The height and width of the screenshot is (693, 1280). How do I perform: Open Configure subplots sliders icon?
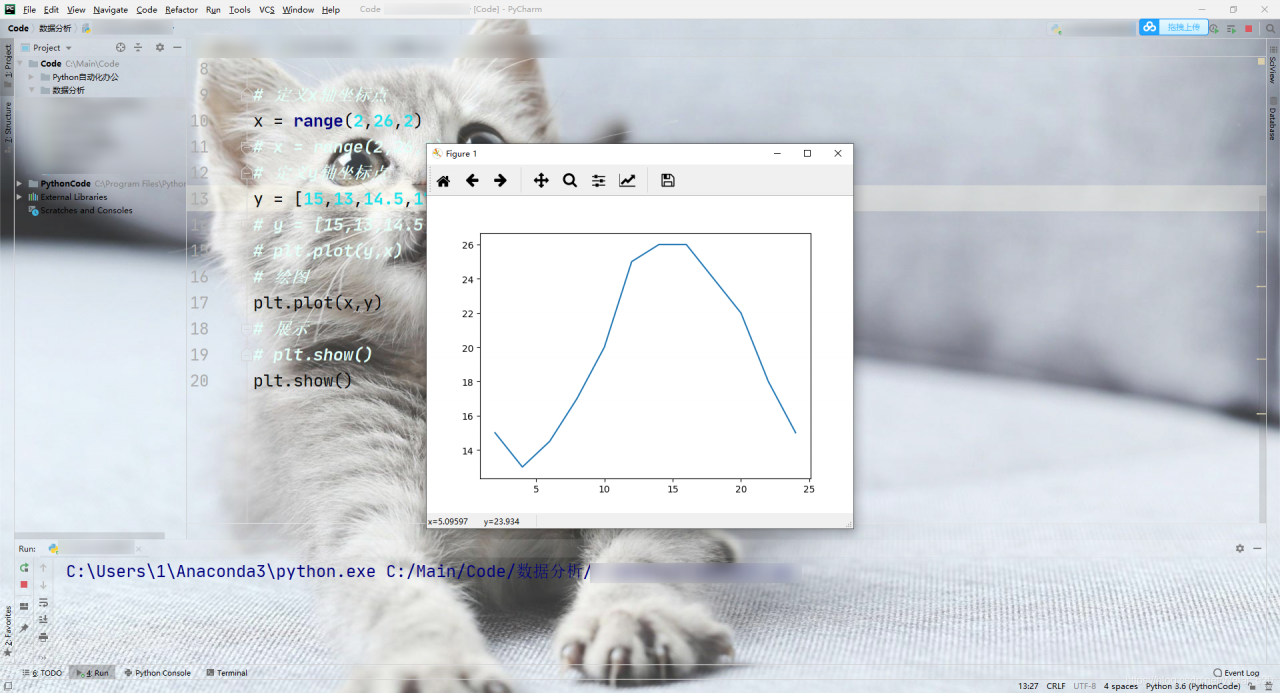[598, 181]
